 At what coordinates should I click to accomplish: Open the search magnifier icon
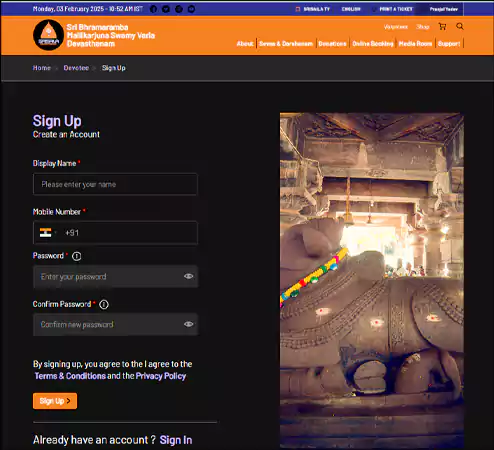[x=460, y=26]
